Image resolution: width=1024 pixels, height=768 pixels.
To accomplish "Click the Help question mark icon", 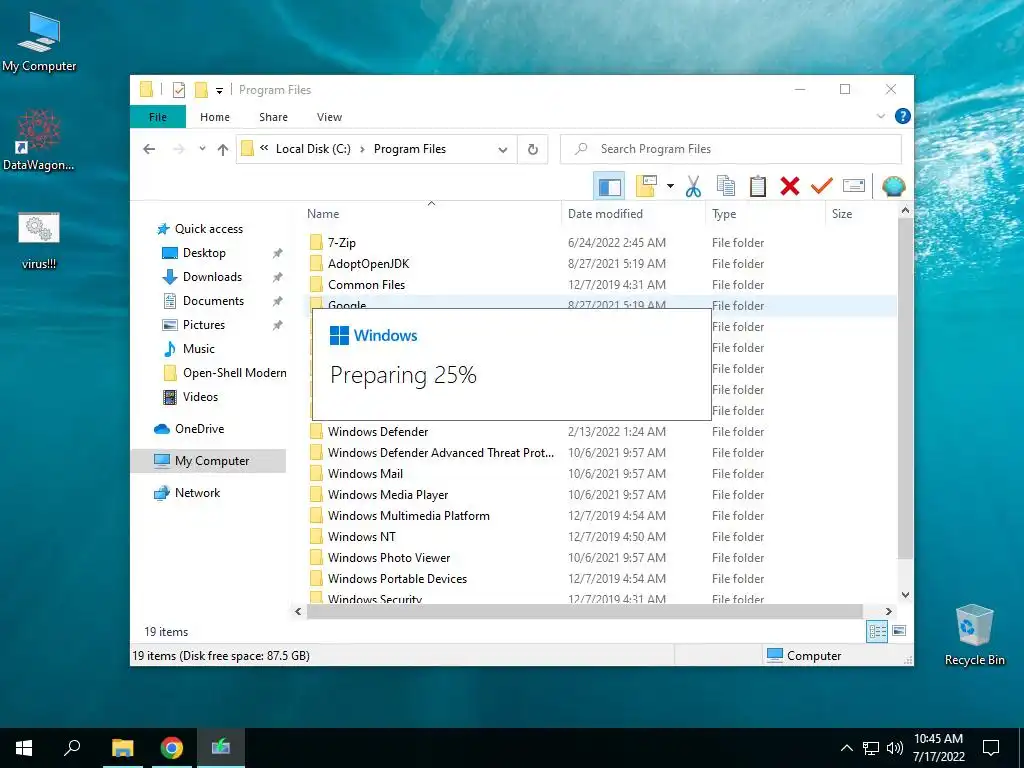I will (903, 116).
